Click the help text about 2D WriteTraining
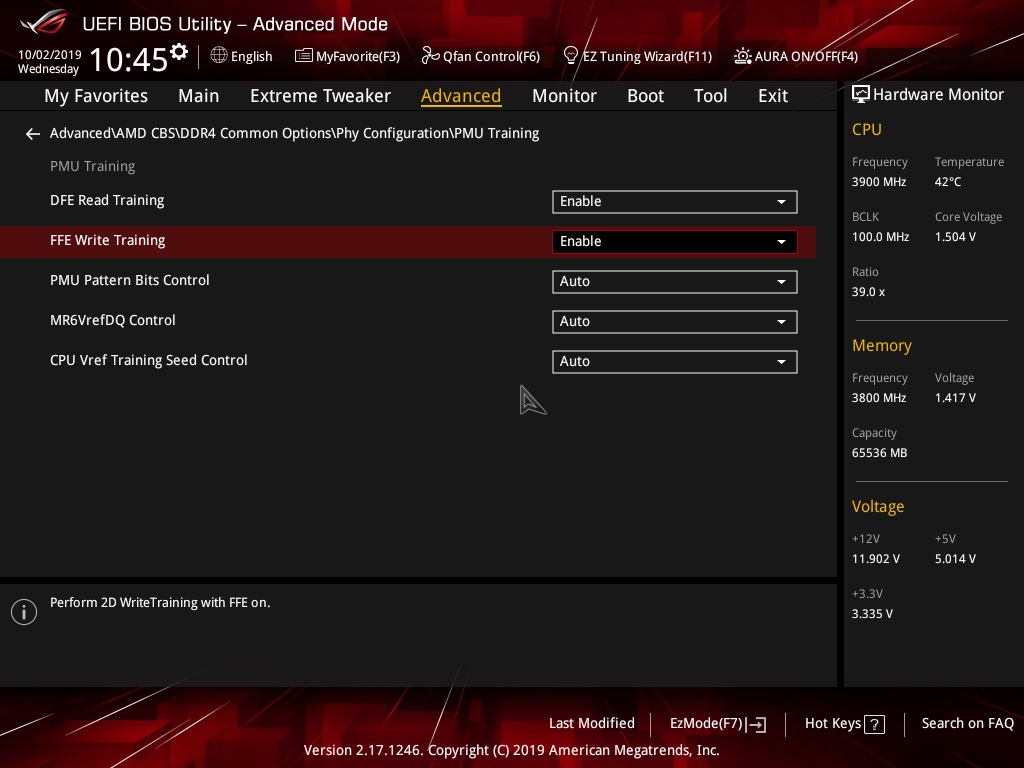 click(x=160, y=603)
